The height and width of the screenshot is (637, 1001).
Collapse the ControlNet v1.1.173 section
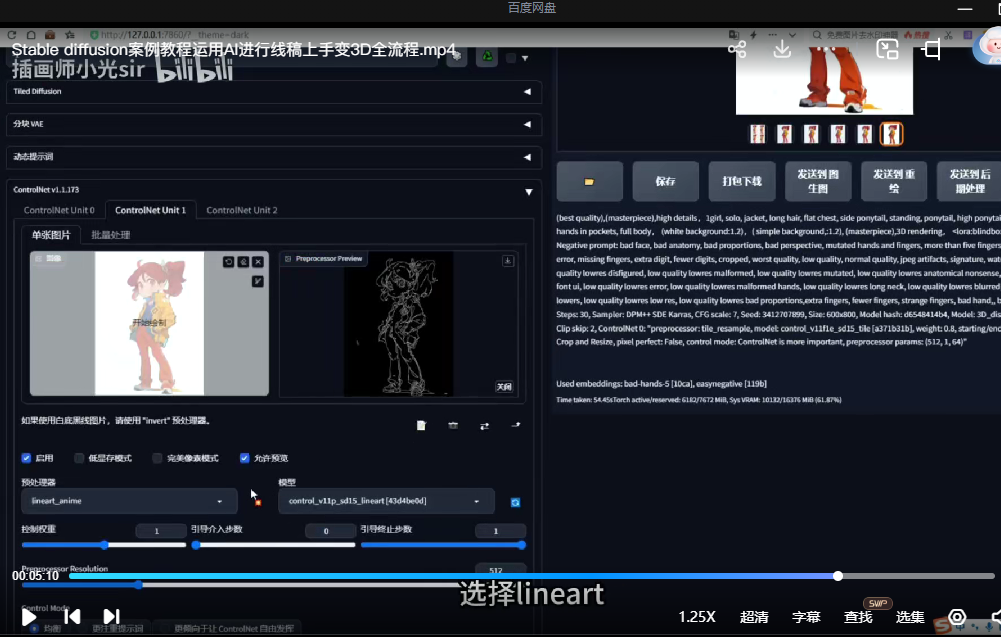coord(529,191)
